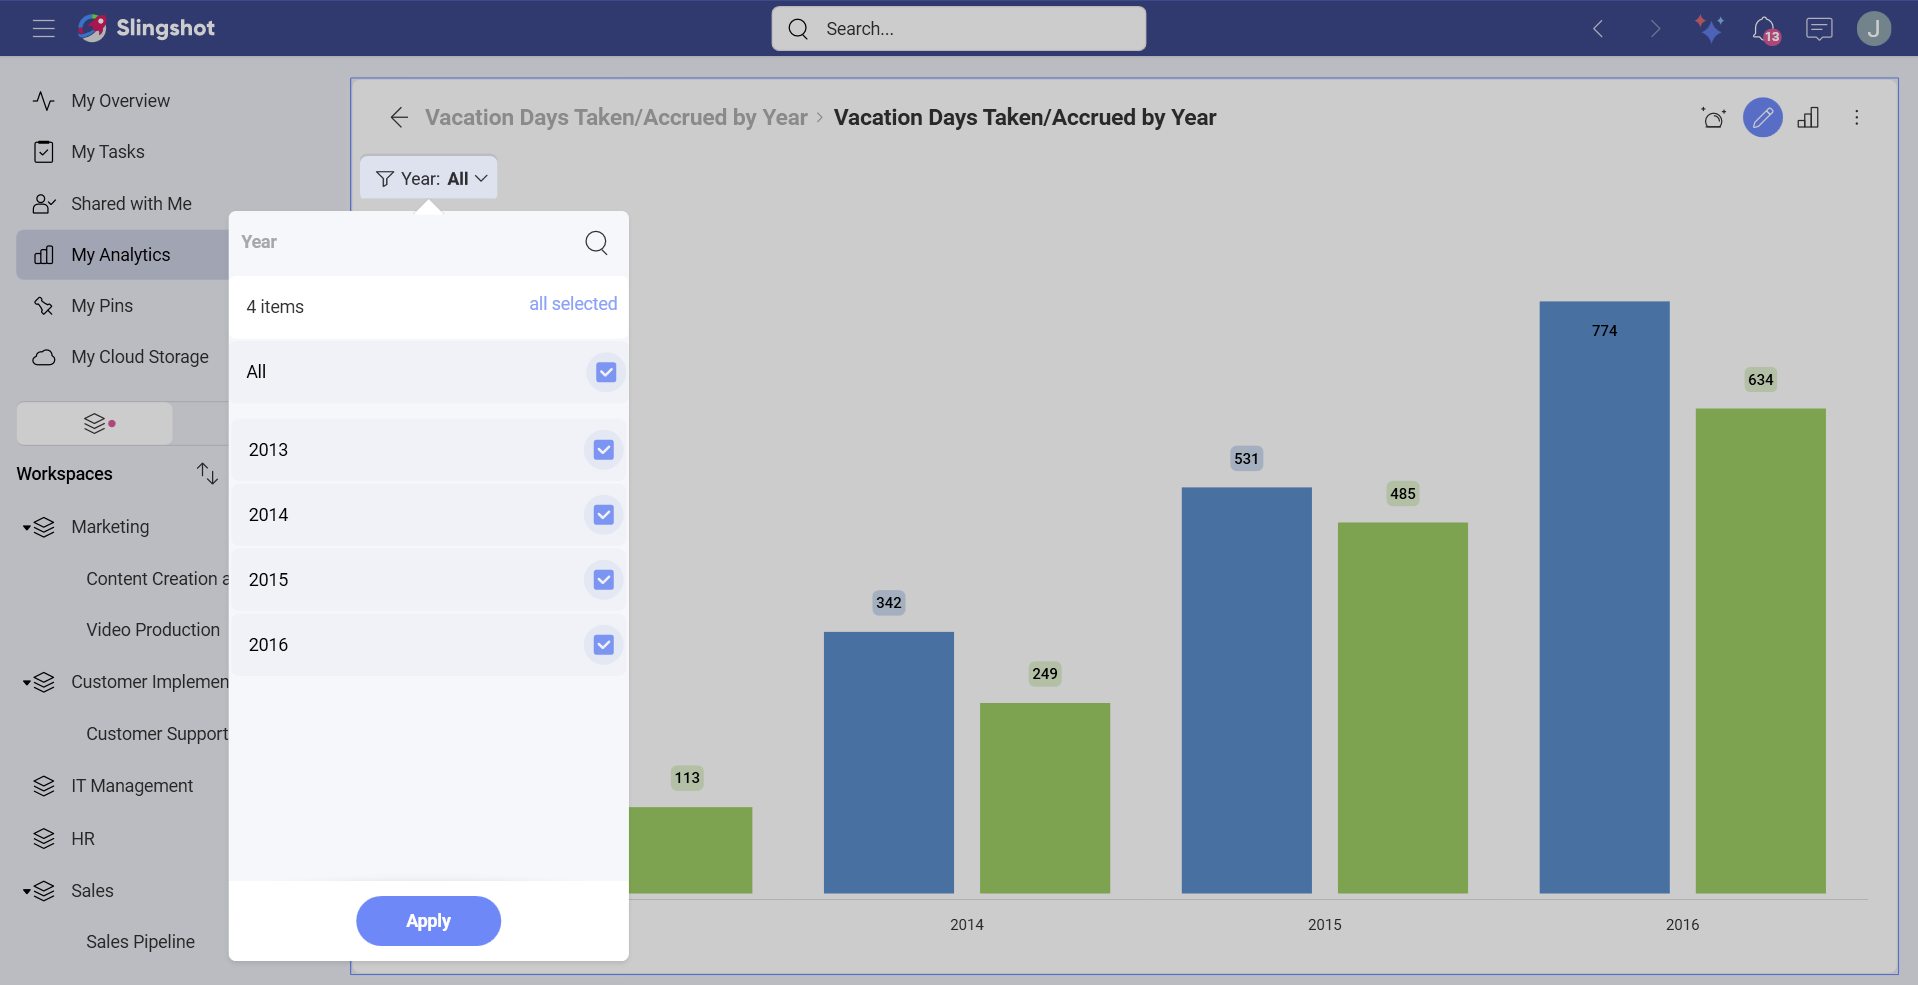Viewport: 1918px width, 985px height.
Task: Open the chart visualization icon
Action: pyautogui.click(x=1808, y=118)
